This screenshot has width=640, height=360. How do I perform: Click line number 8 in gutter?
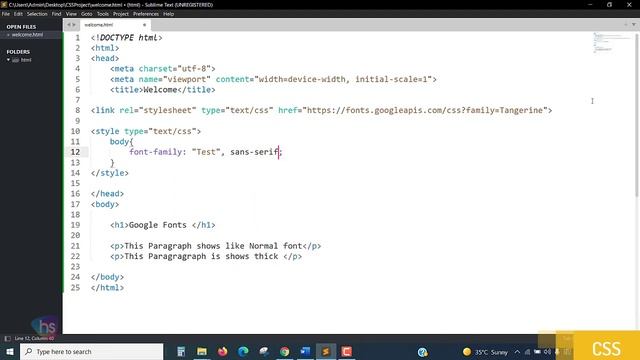[78, 110]
